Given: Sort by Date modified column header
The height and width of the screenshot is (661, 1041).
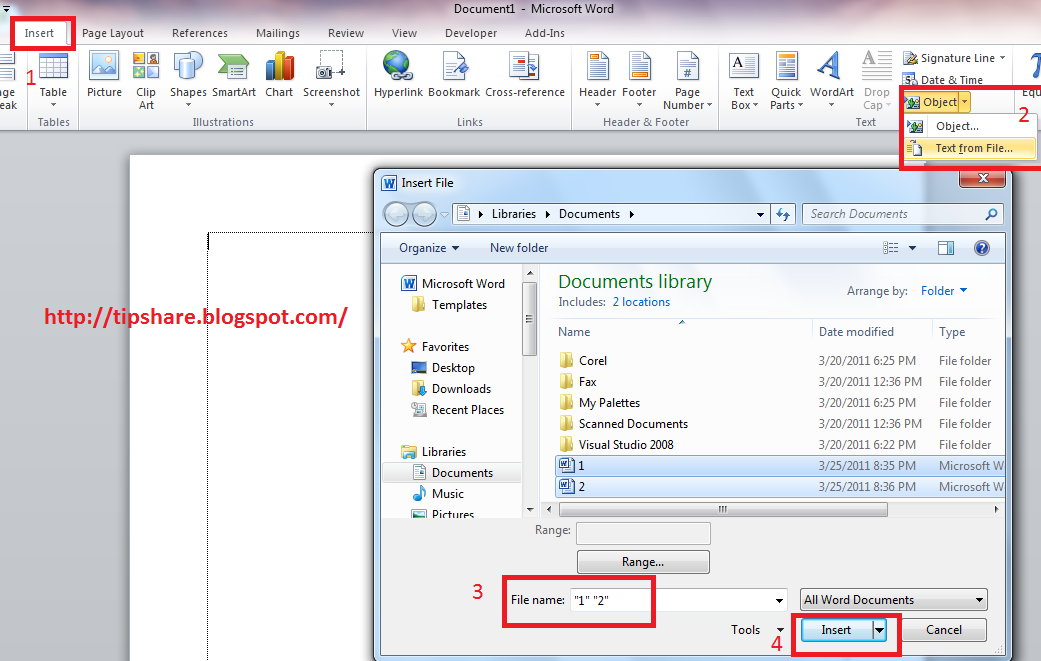Looking at the screenshot, I should point(856,332).
